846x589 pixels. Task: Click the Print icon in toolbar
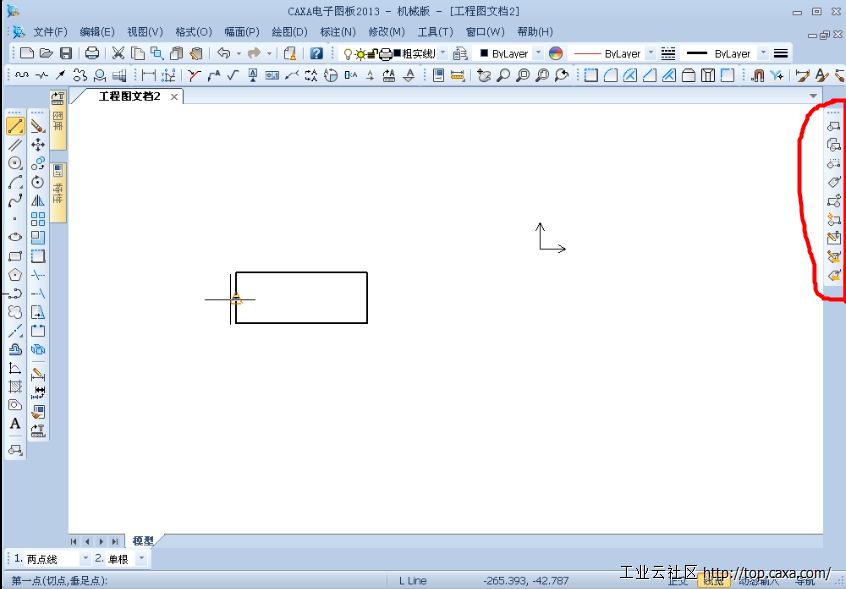coord(92,53)
